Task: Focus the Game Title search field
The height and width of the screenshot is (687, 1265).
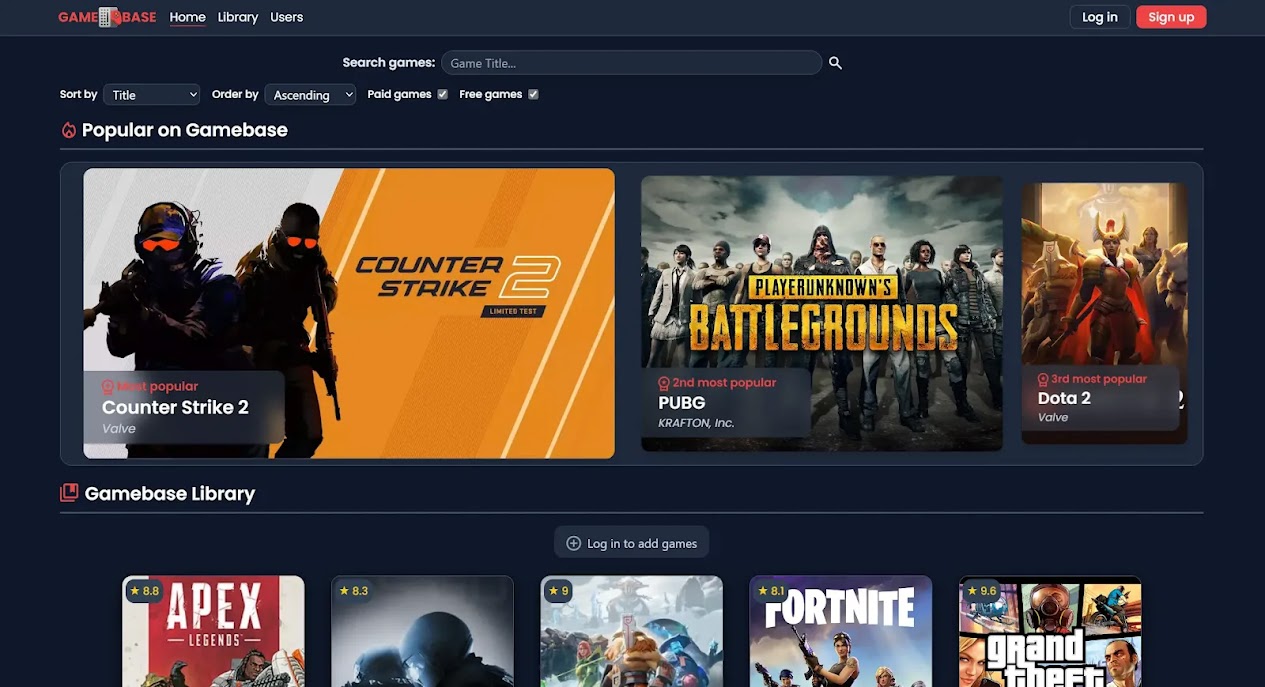Action: point(631,63)
